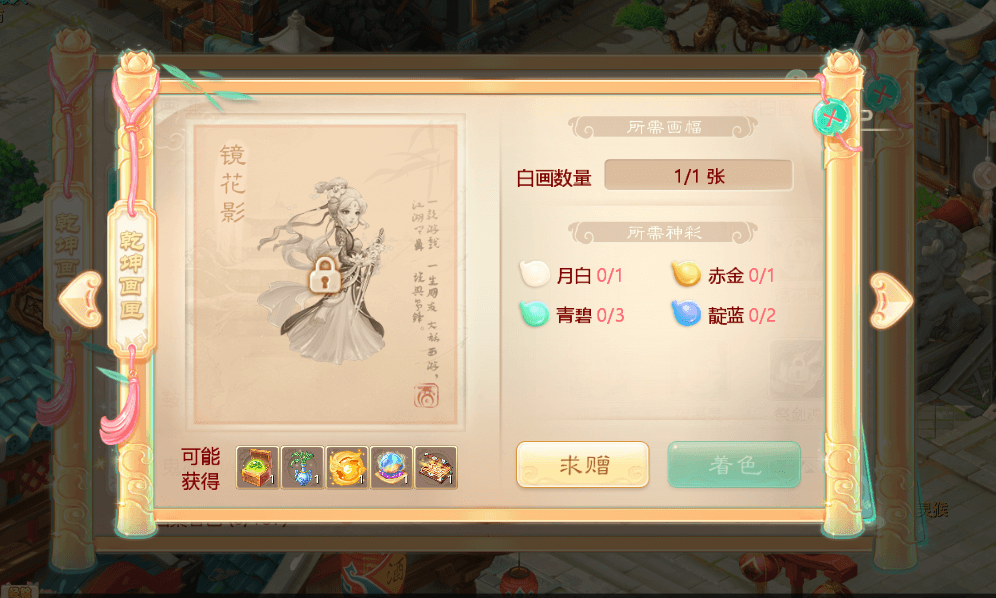Open the abacus reward item icon
Viewport: 996px width, 598px height.
pos(436,467)
